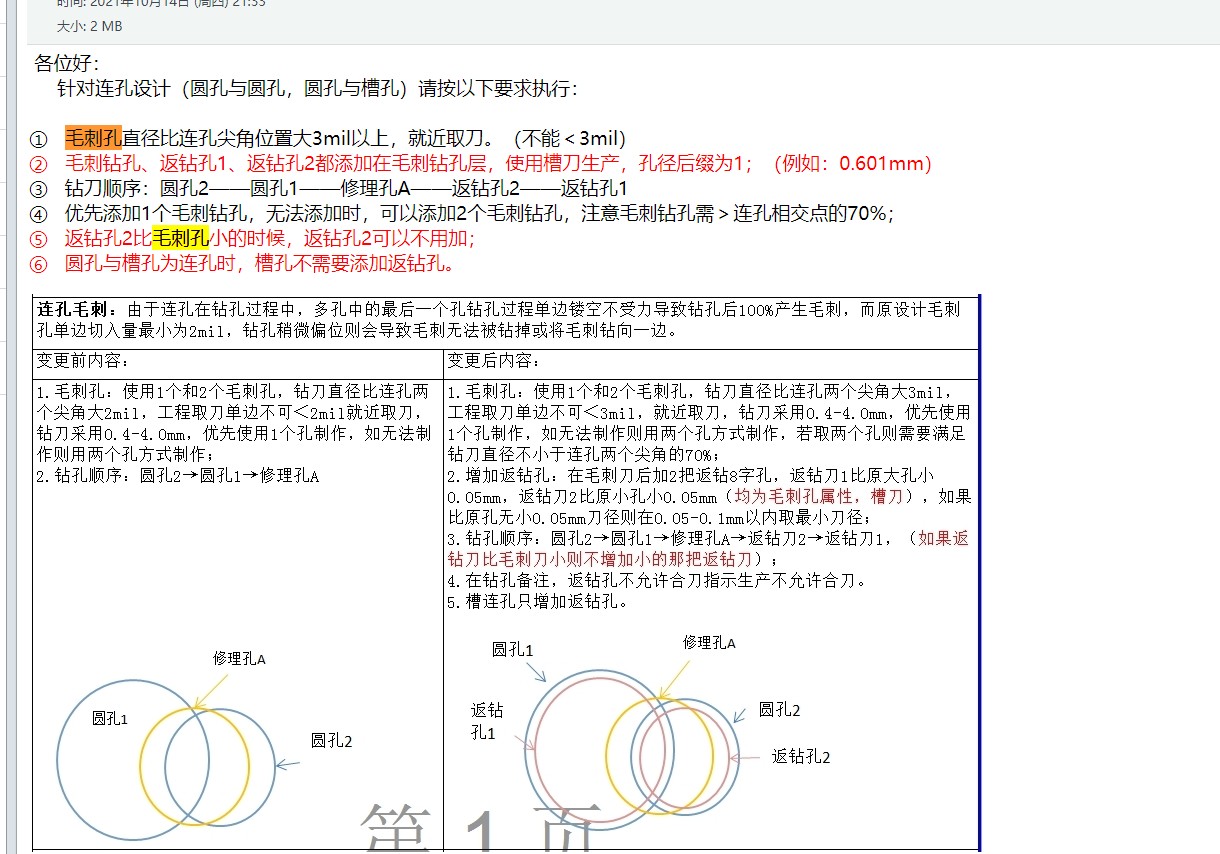
Task: Click "2.钻孔顺序" line in 变更前 column
Action: (x=178, y=476)
